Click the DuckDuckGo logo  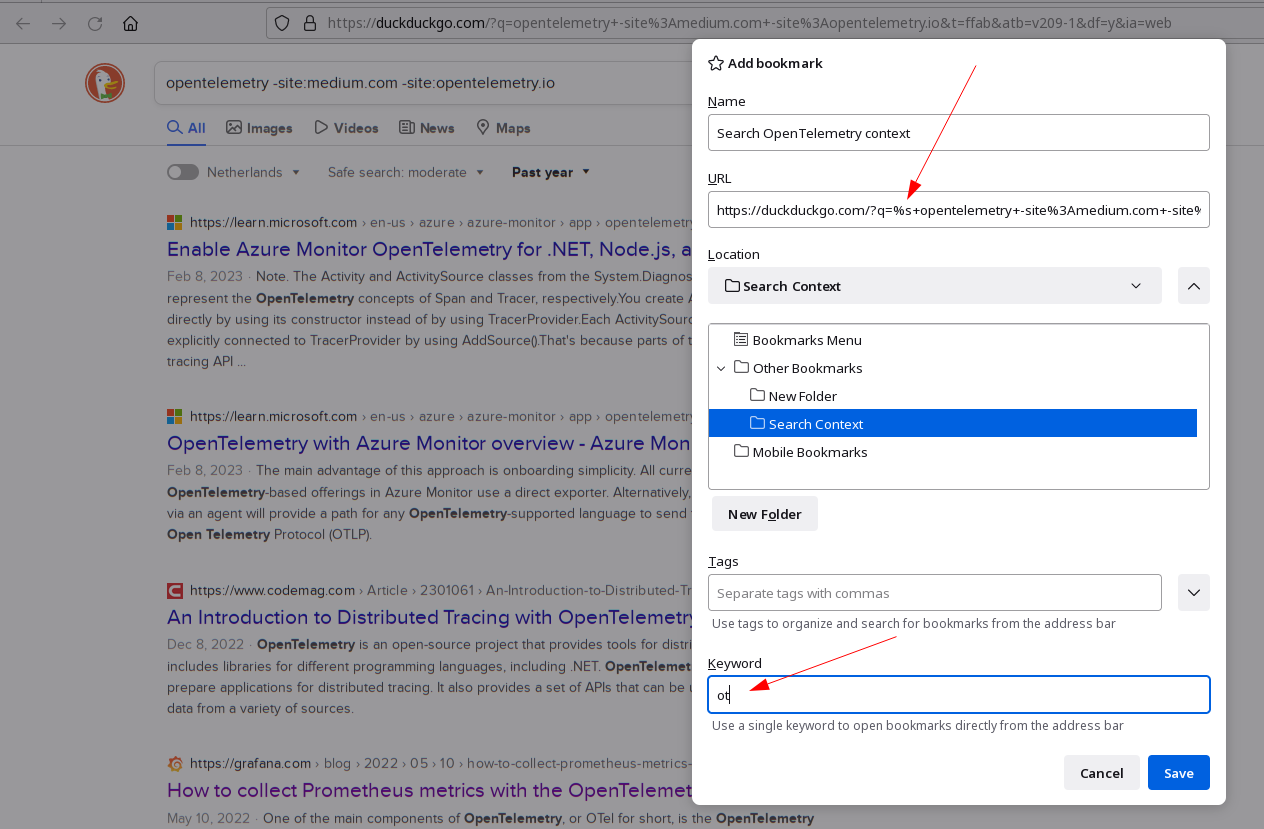pos(104,83)
